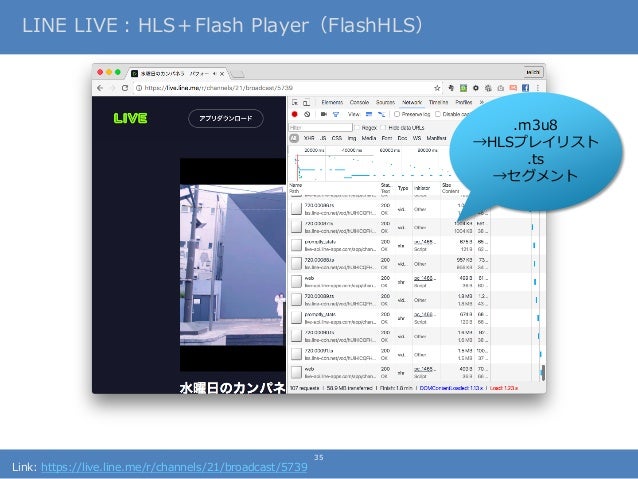Show more DevTools tabs via the chevron
The image size is (638, 479).
tap(482, 102)
